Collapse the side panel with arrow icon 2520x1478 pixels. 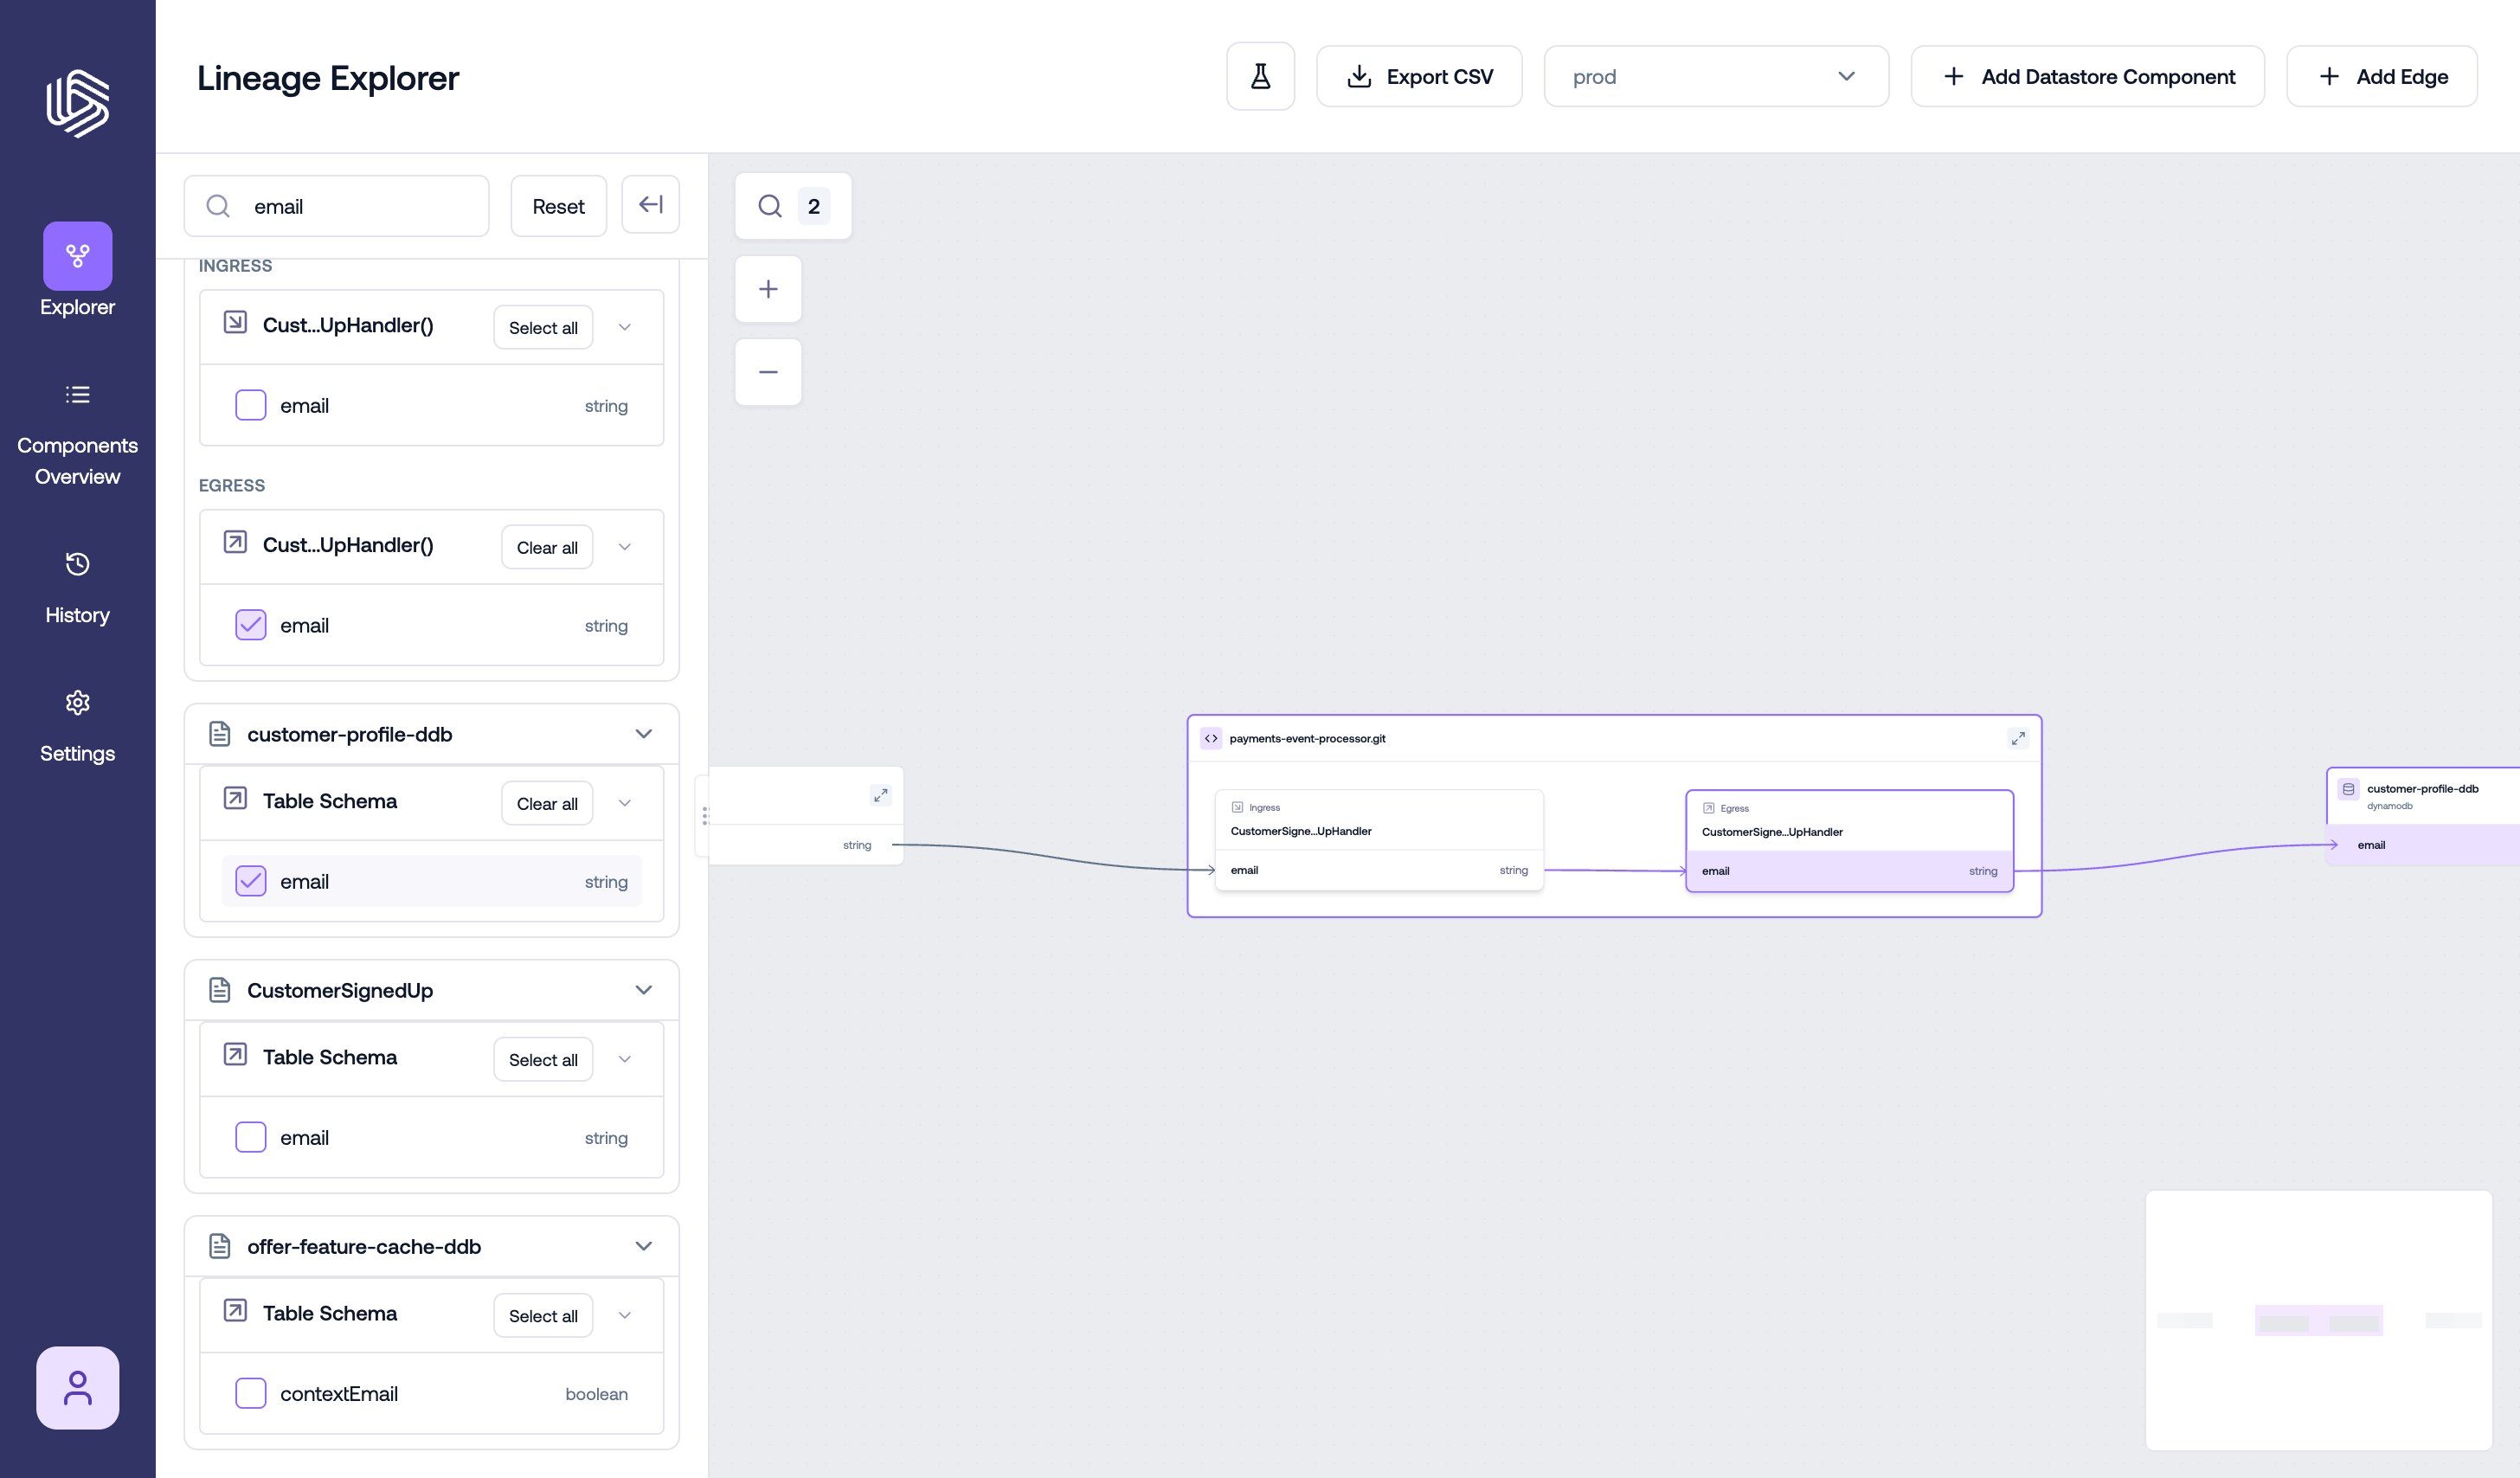tap(650, 204)
